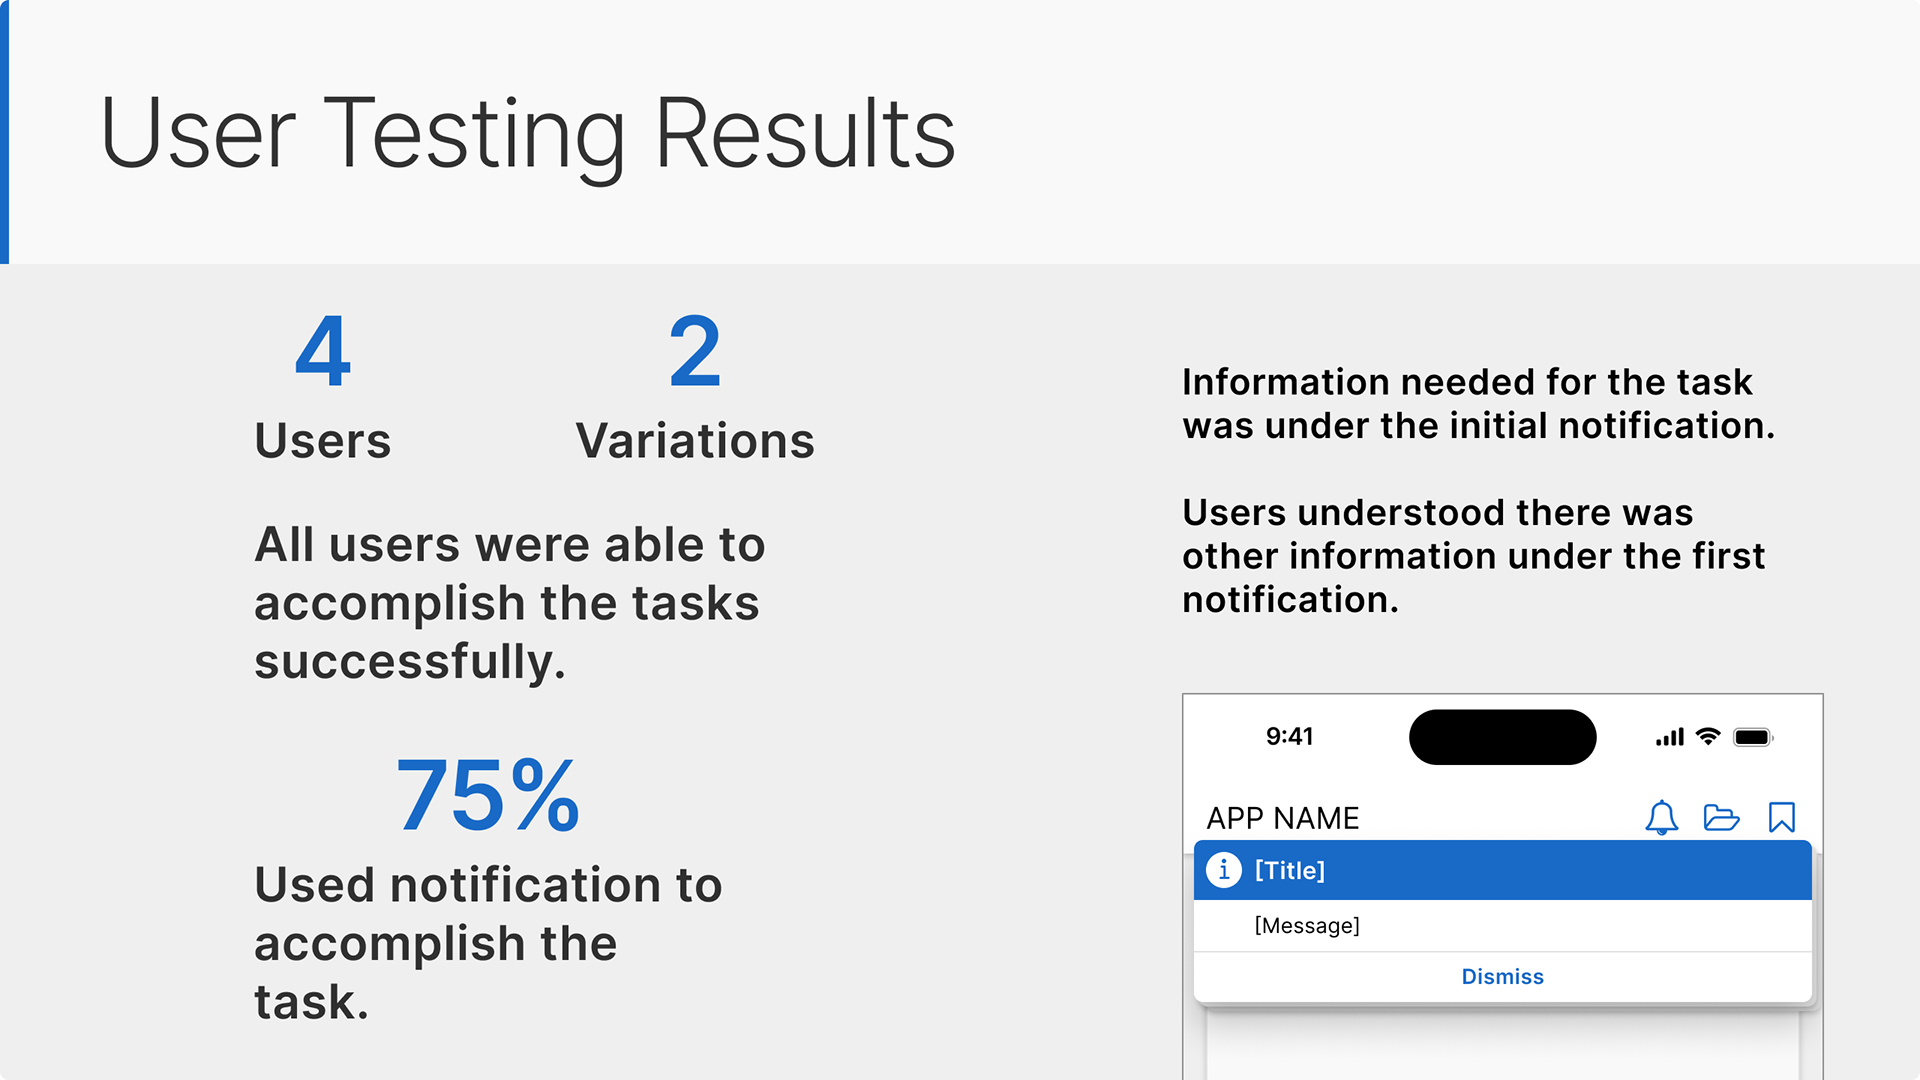Image resolution: width=1920 pixels, height=1080 pixels.
Task: Click the User Testing Results heading
Action: [x=528, y=133]
